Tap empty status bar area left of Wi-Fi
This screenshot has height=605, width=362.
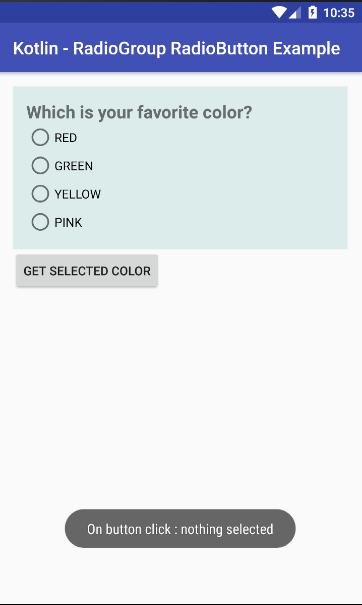135,12
